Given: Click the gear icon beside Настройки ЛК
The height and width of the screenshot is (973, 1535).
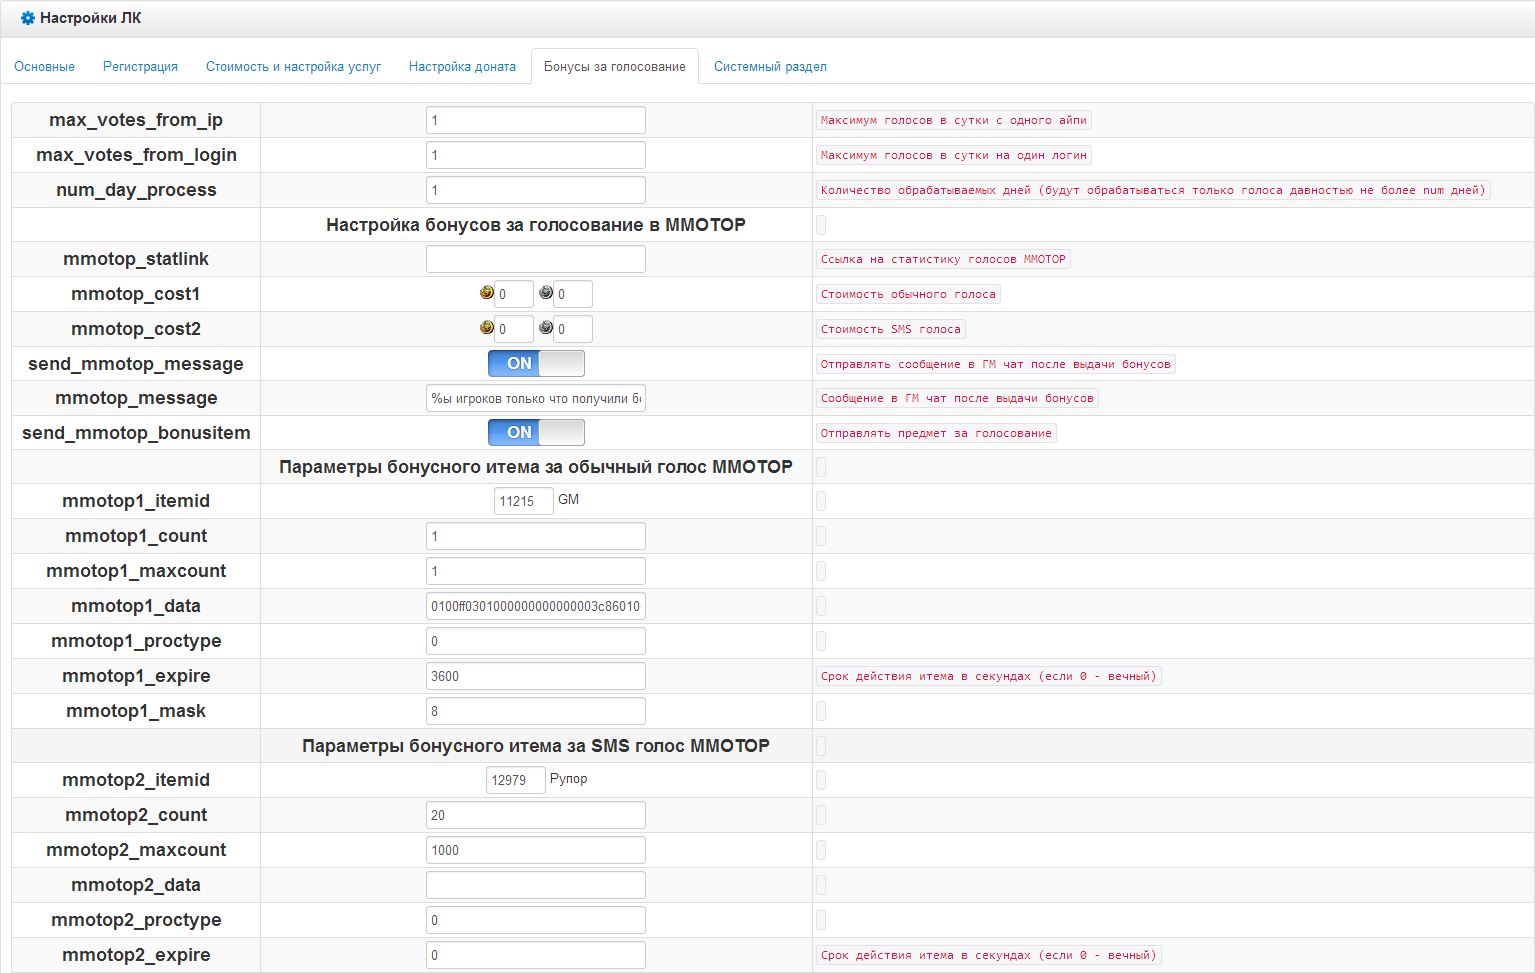Looking at the screenshot, I should (x=28, y=18).
